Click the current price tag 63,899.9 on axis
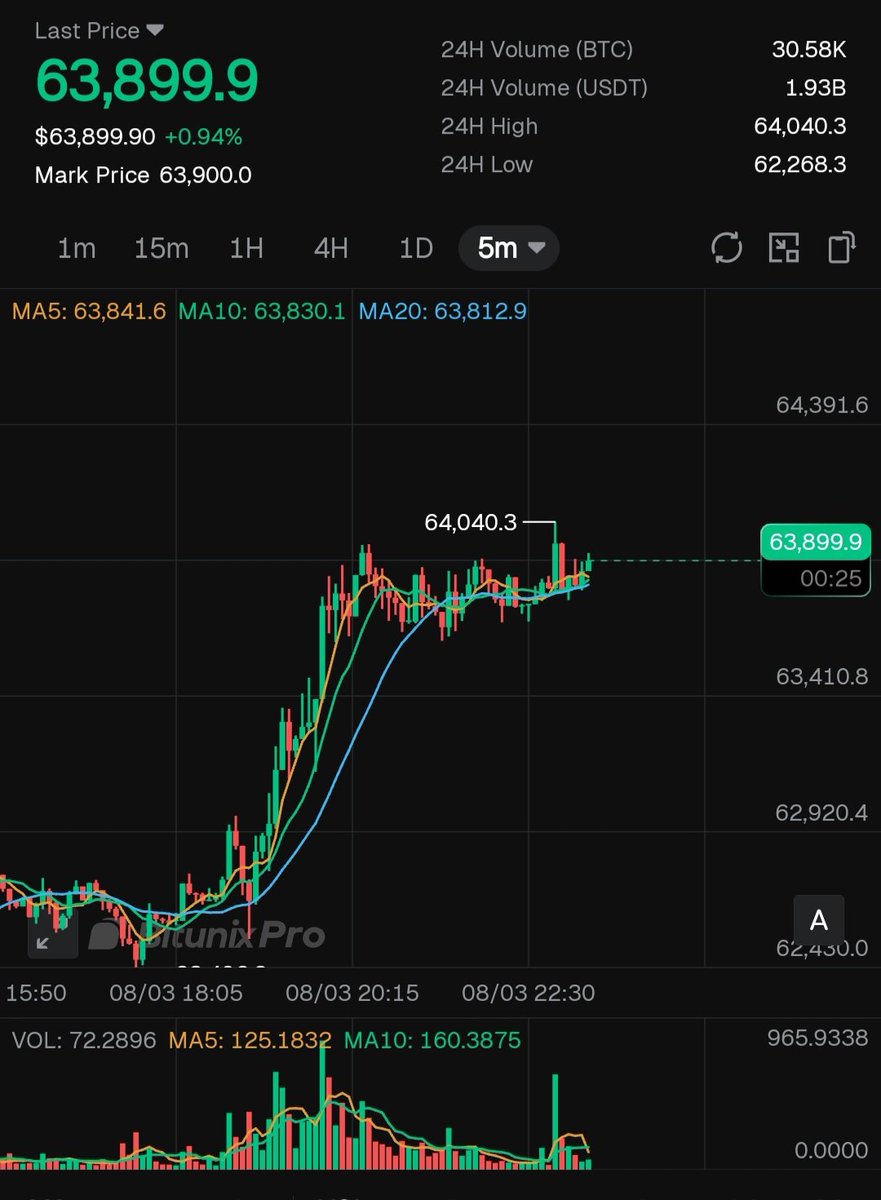This screenshot has height=1200, width=881. tap(816, 542)
